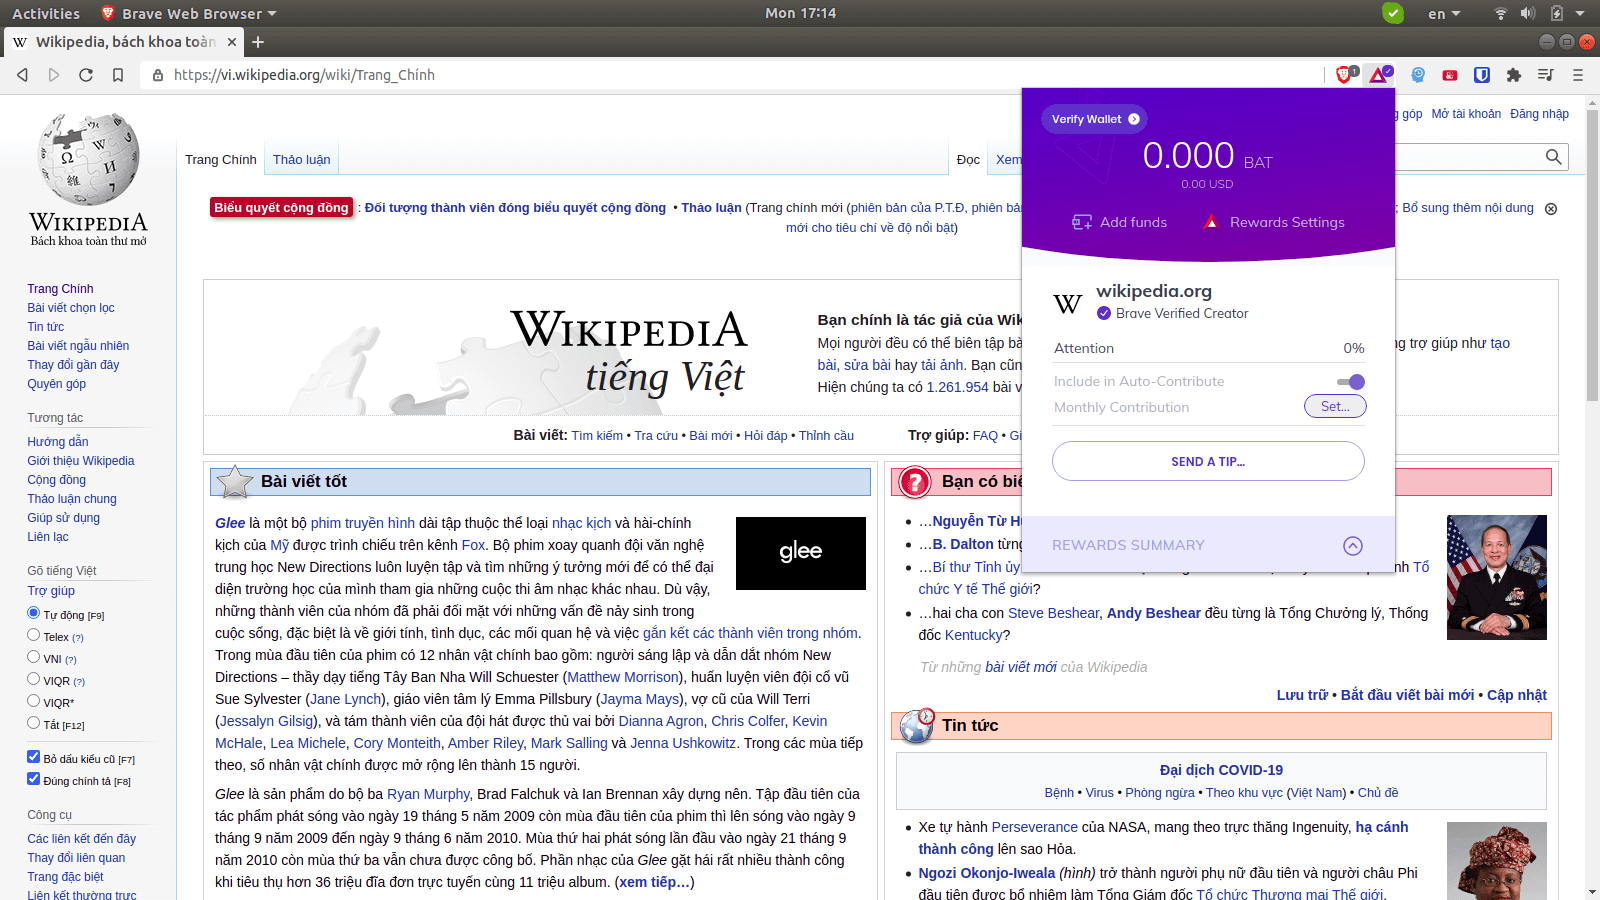
Task: Open the Bitwarden shield extension
Action: 1482,75
